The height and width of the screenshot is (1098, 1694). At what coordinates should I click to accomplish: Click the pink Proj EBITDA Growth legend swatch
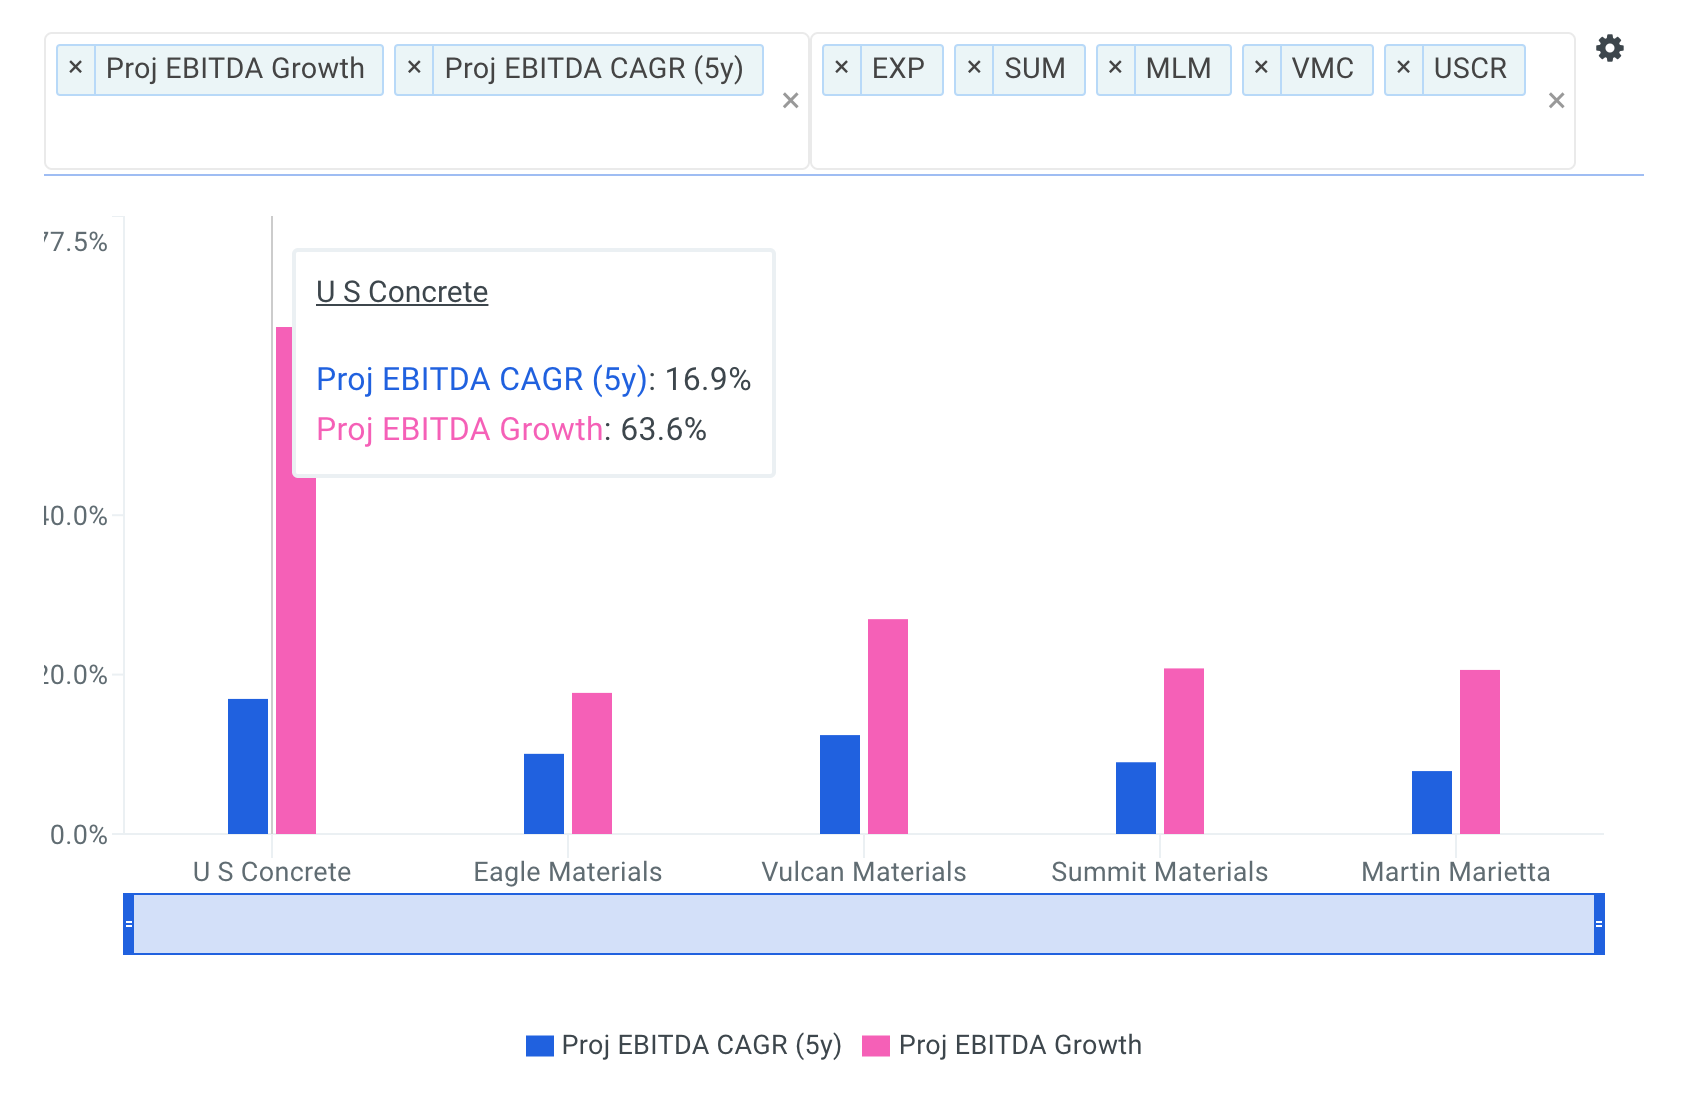876,1046
